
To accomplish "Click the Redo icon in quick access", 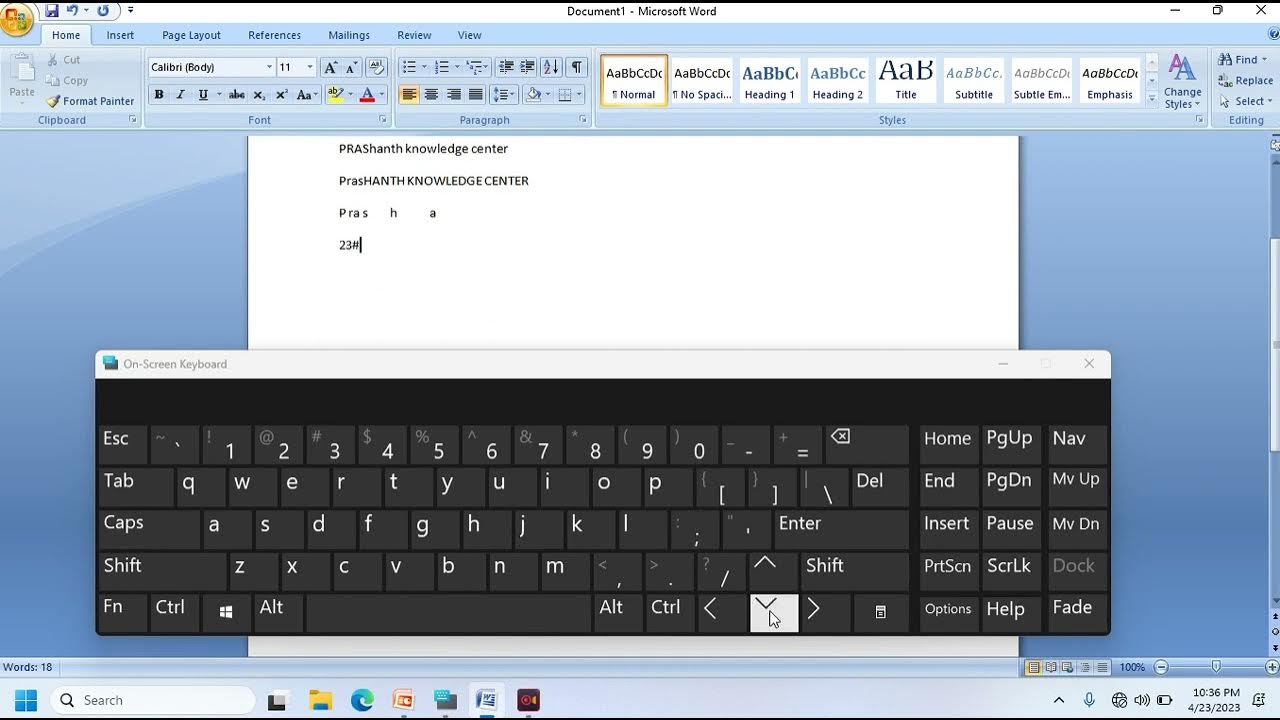I will pos(103,11).
